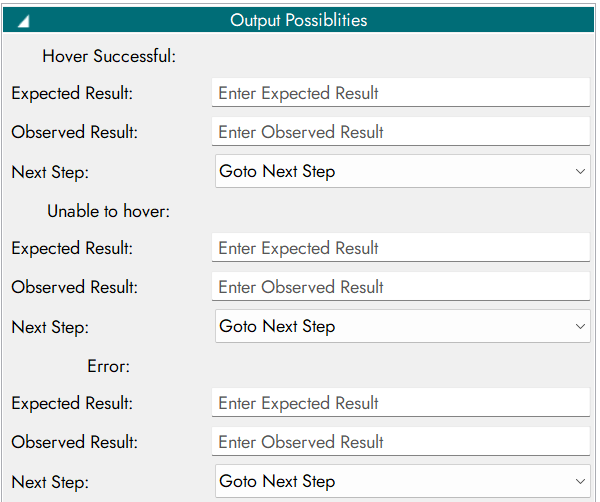600x502 pixels.
Task: Click Observed Result label in Error section
Action: point(75,442)
